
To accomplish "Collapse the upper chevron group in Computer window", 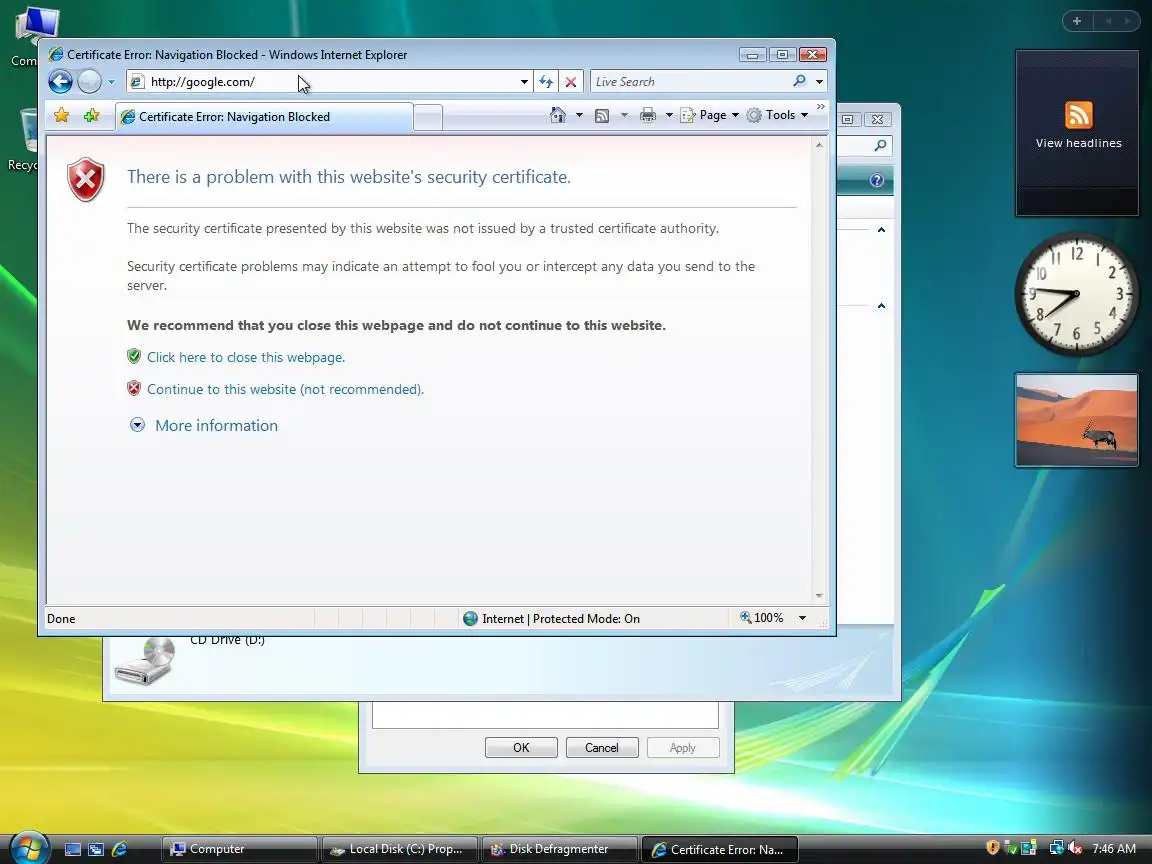I will [x=882, y=230].
